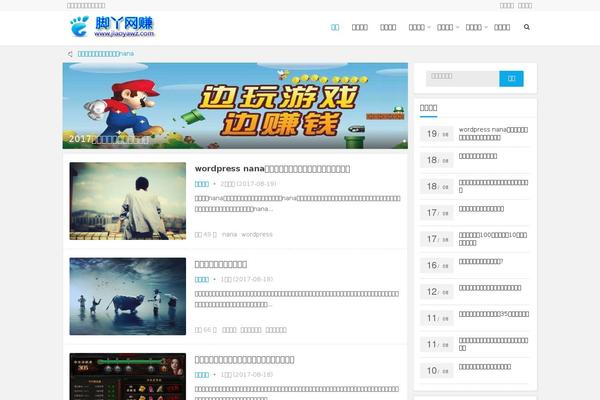600x400 pixels.
Task: Open sidebar post containing number 35
Action: (x=494, y=314)
